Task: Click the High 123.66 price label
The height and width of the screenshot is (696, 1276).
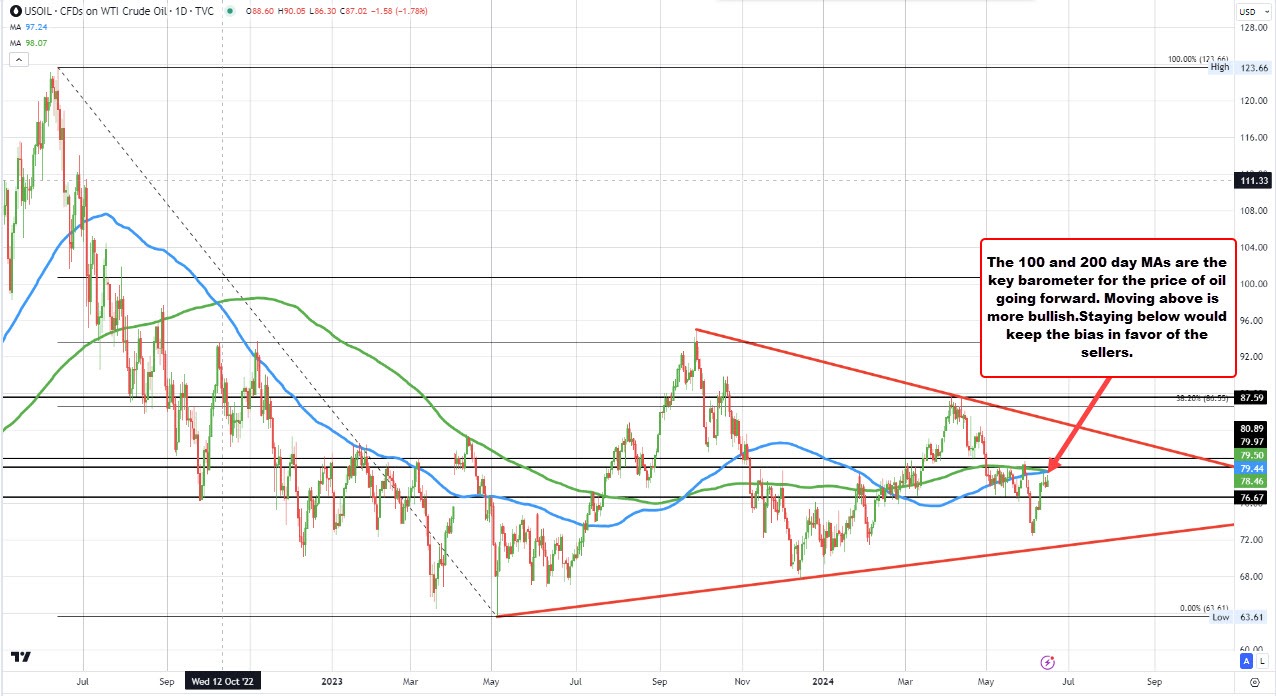Action: pos(1242,67)
